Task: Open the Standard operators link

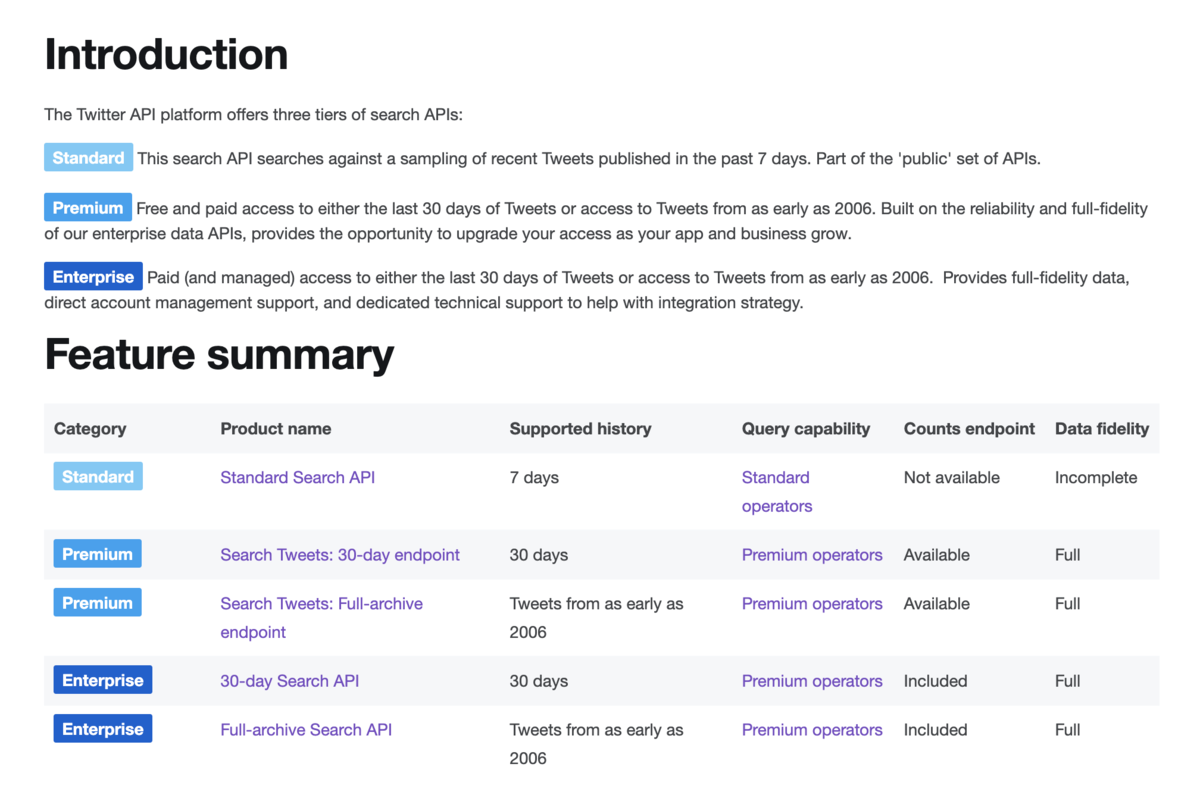Action: coord(777,492)
